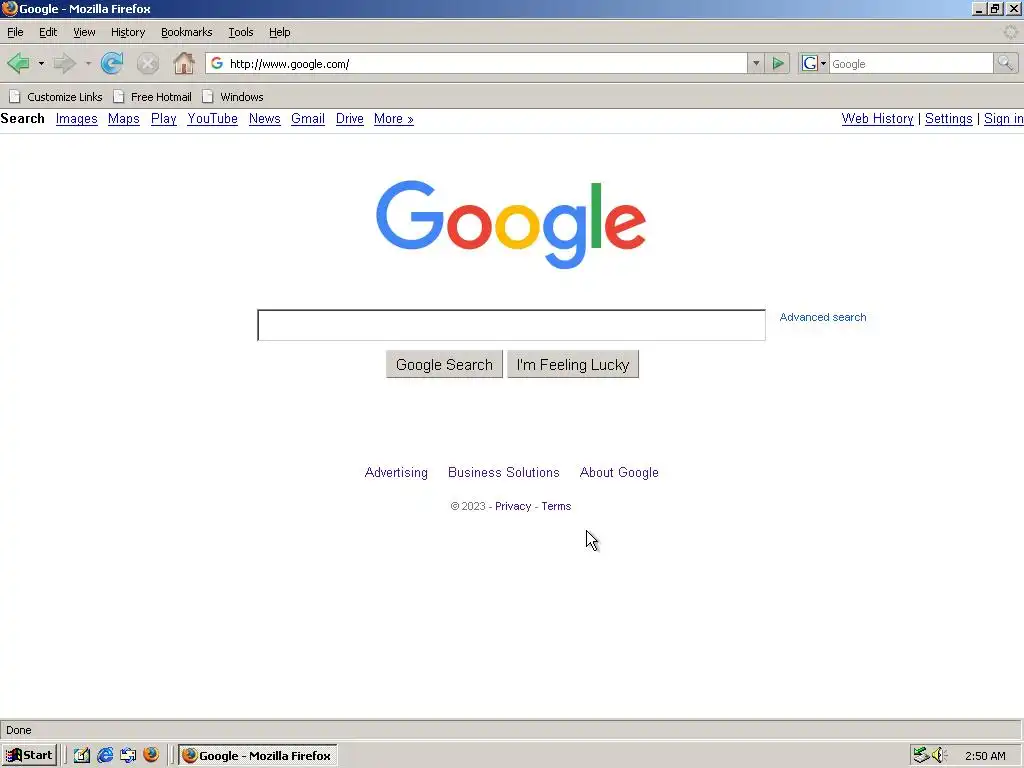Image resolution: width=1024 pixels, height=768 pixels.
Task: Open the News link
Action: (x=264, y=119)
